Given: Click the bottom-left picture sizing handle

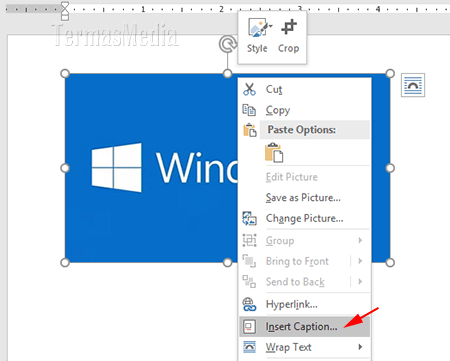Looking at the screenshot, I should pos(65,263).
